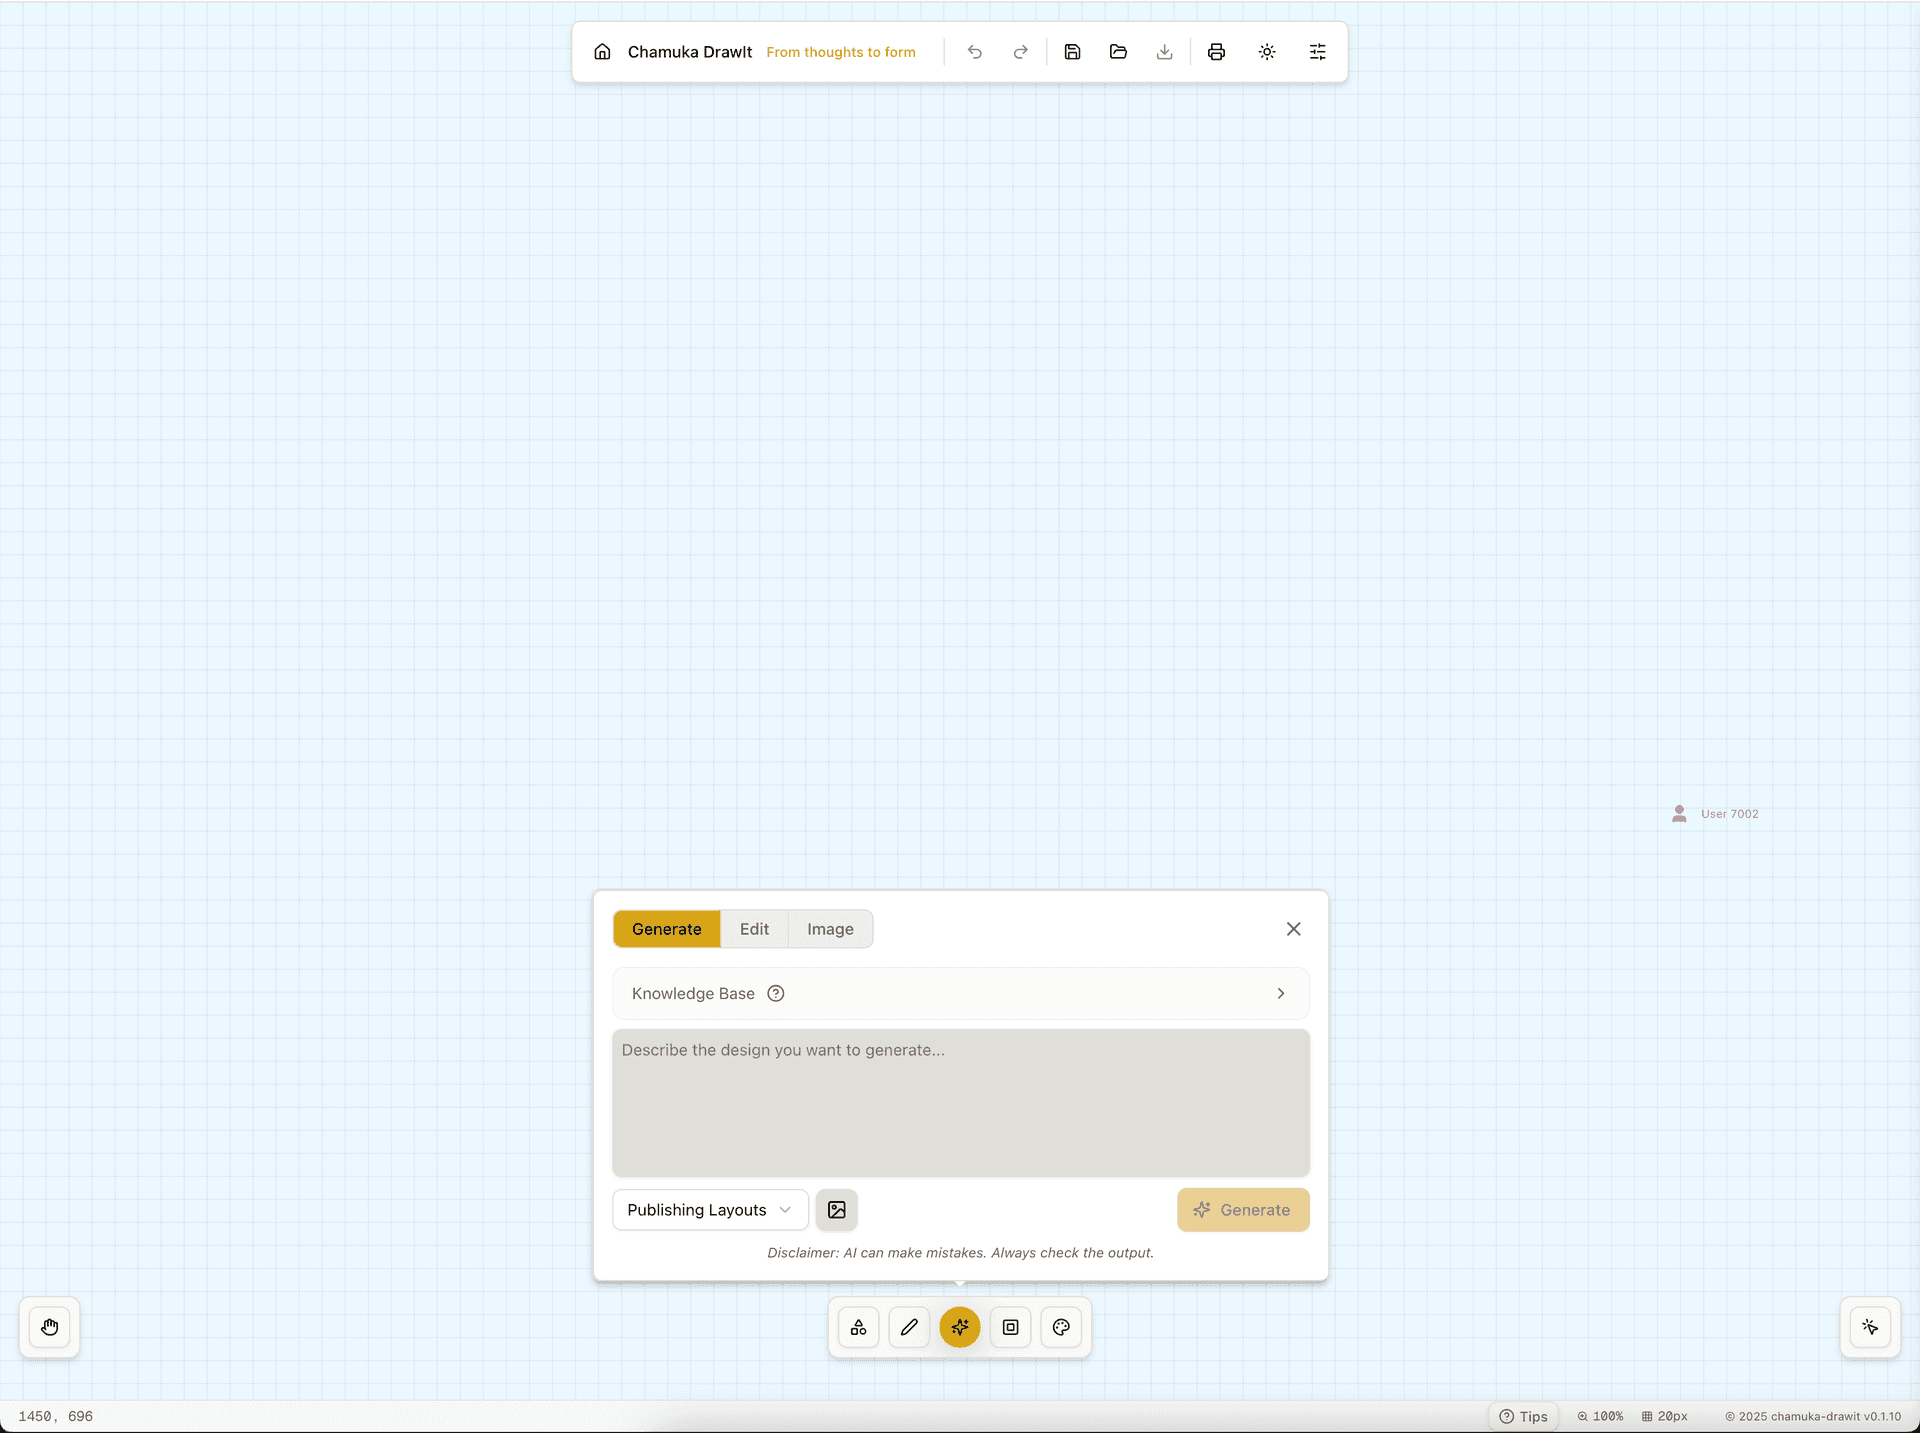Switch to the Edit tab
This screenshot has width=1920, height=1433.
click(754, 928)
